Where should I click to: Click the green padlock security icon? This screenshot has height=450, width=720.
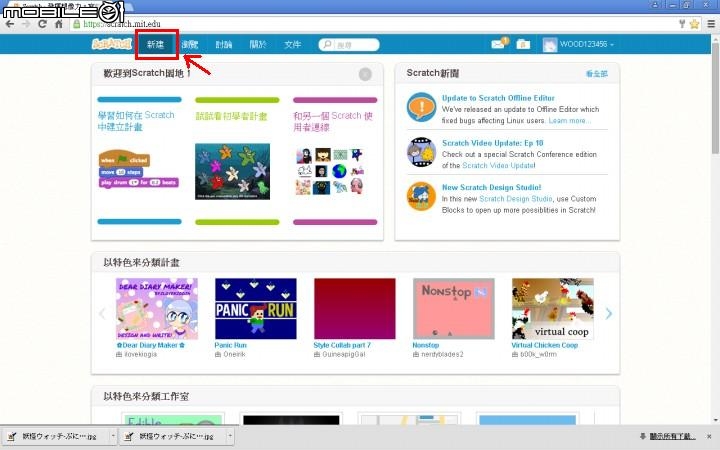[x=77, y=24]
